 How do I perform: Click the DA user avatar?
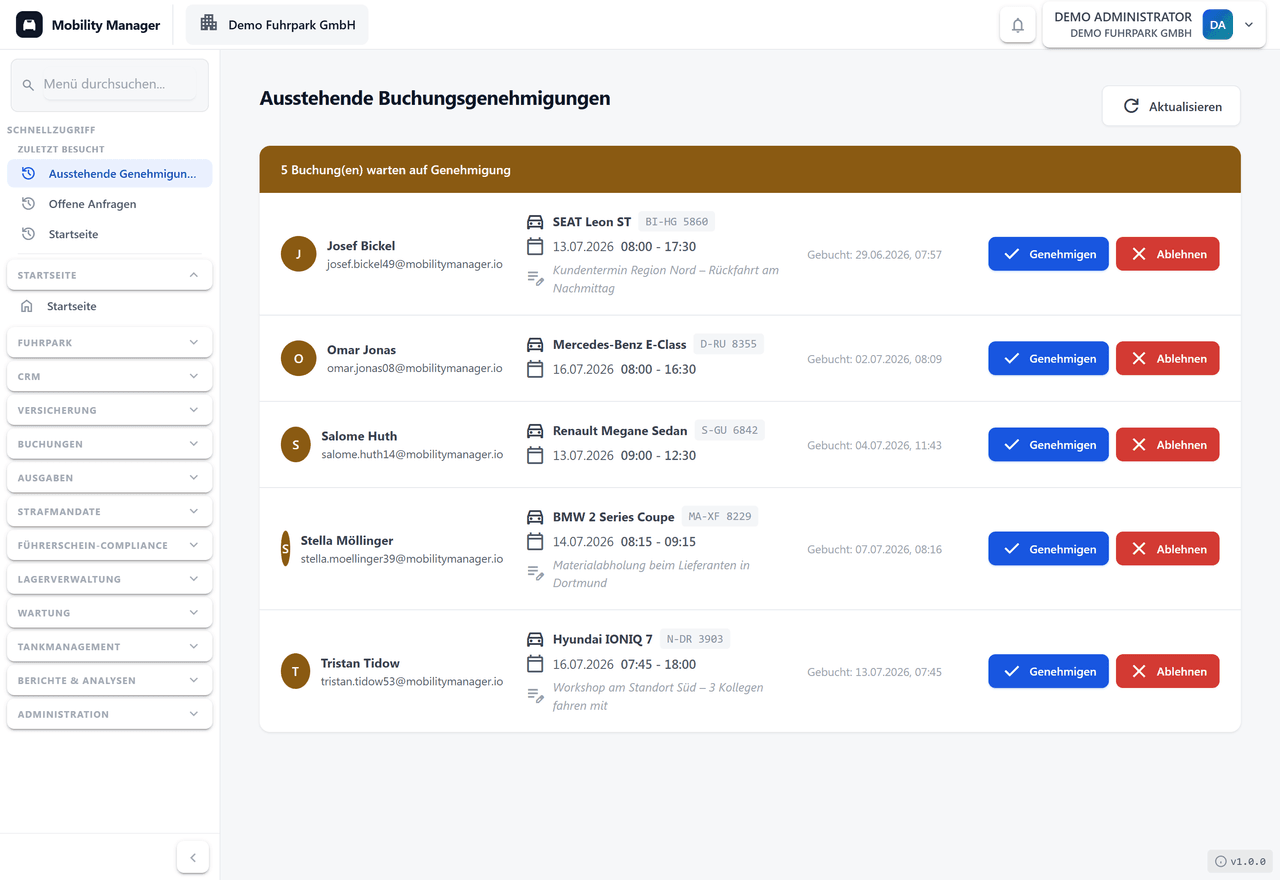(1217, 25)
